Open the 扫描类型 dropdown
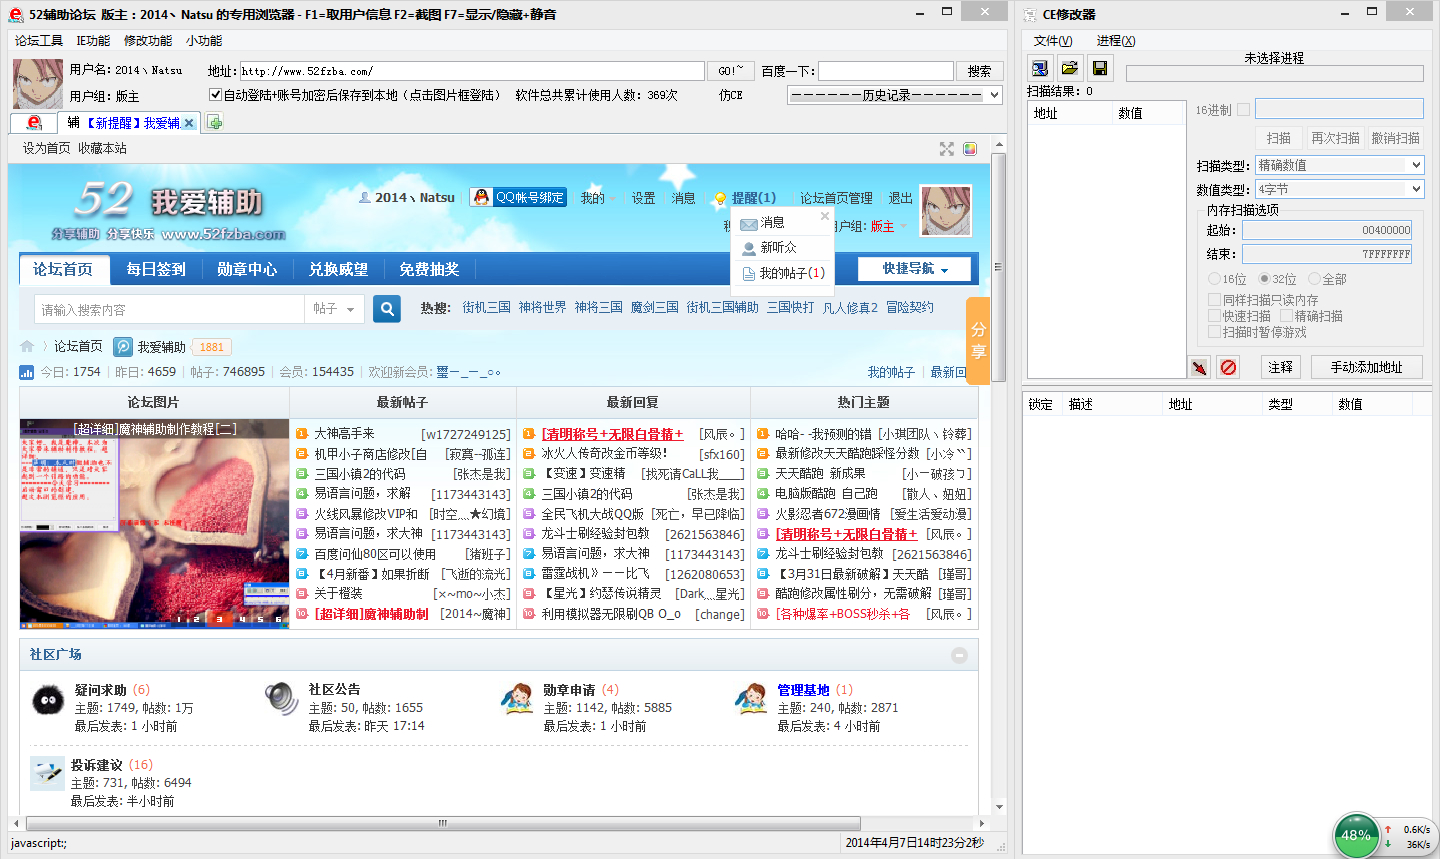This screenshot has height=859, width=1440. pyautogui.click(x=1339, y=165)
